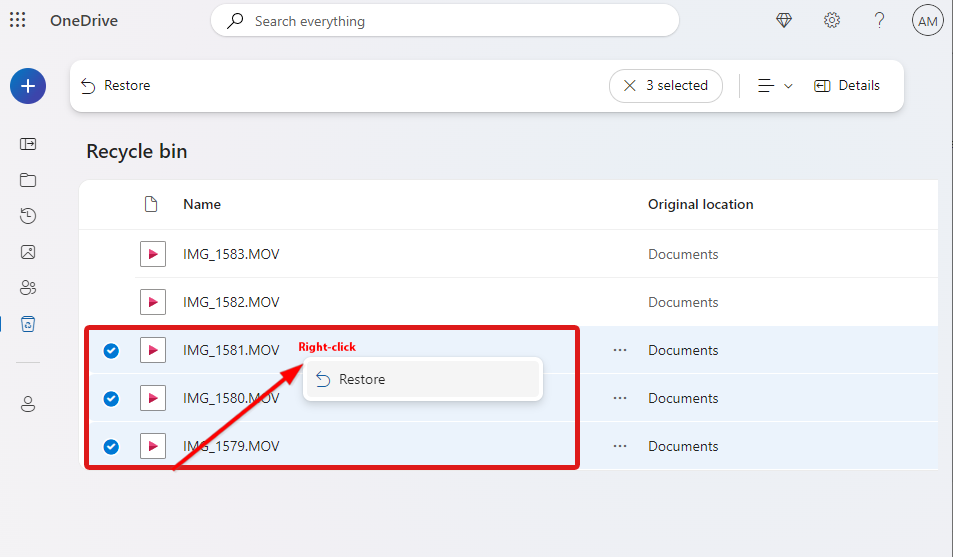
Task: Open Recent history sidebar icon
Action: [28, 215]
